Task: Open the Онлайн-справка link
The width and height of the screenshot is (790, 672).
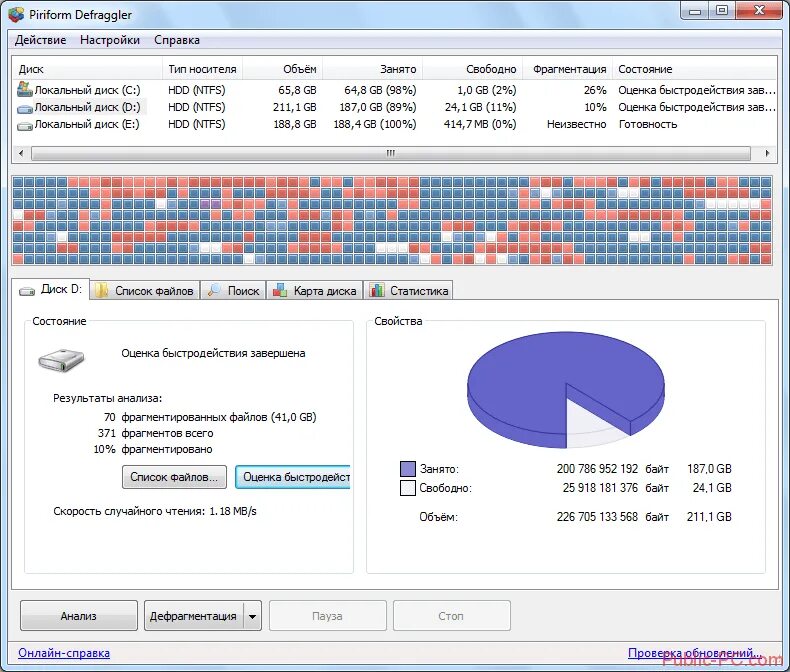Action: point(64,653)
